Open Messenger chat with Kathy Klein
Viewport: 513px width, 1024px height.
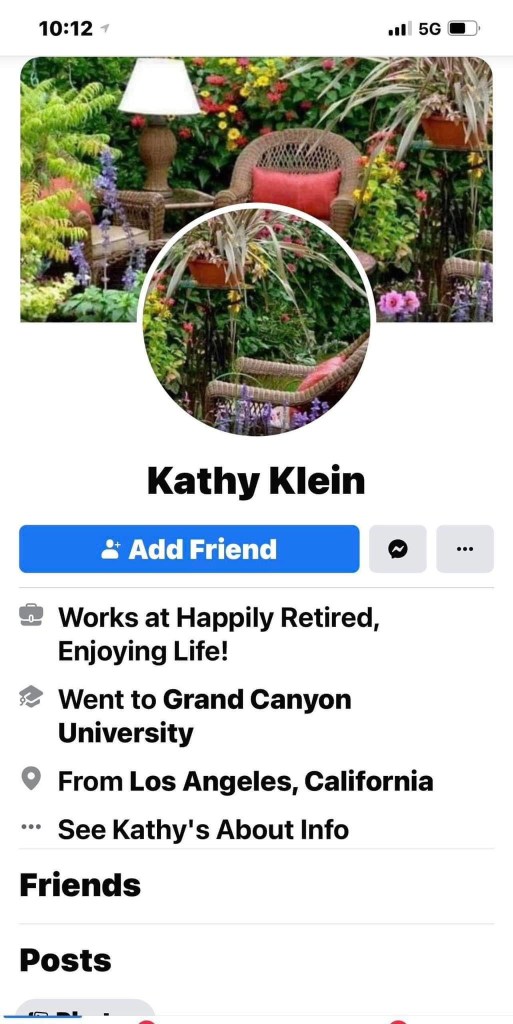397,549
